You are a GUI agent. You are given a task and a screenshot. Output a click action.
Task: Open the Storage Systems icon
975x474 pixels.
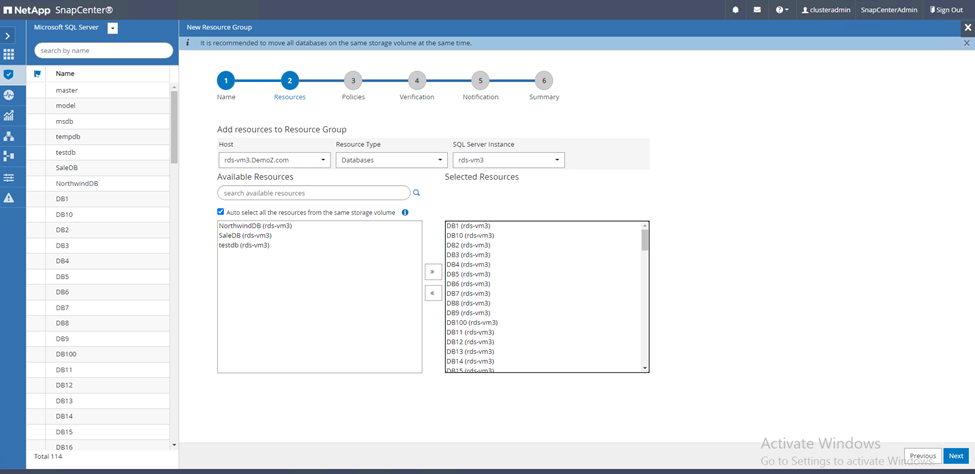(x=8, y=156)
